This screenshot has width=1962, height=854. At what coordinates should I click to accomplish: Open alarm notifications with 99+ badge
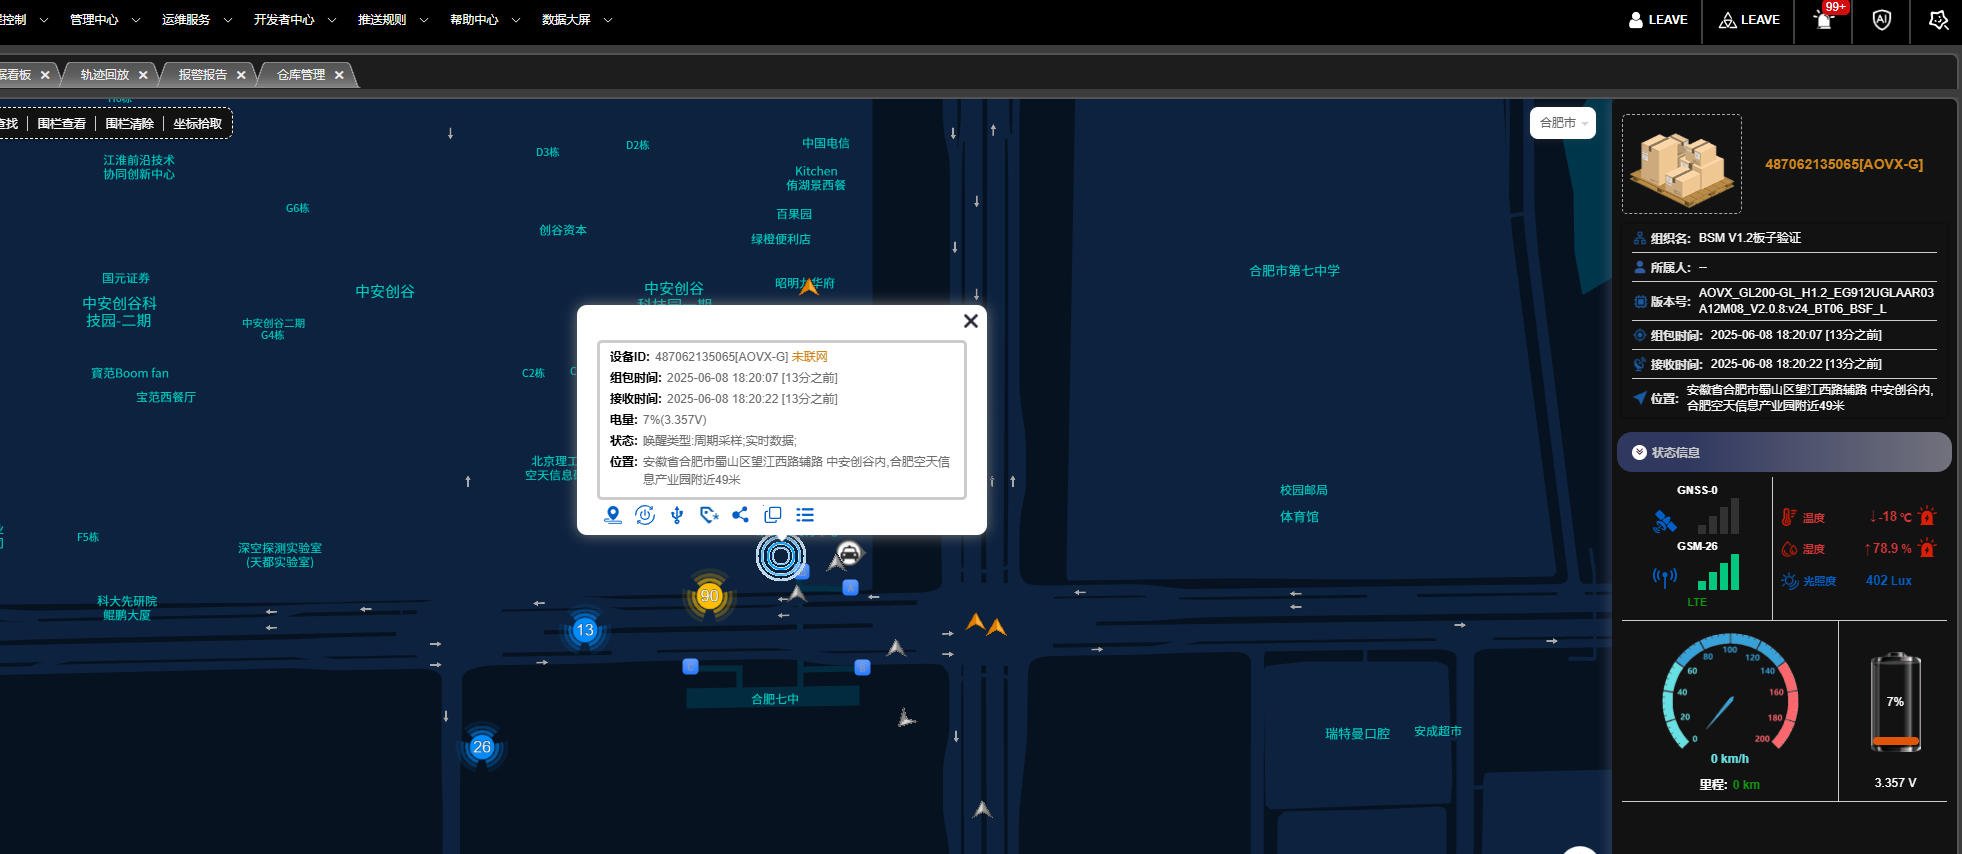click(x=1824, y=20)
